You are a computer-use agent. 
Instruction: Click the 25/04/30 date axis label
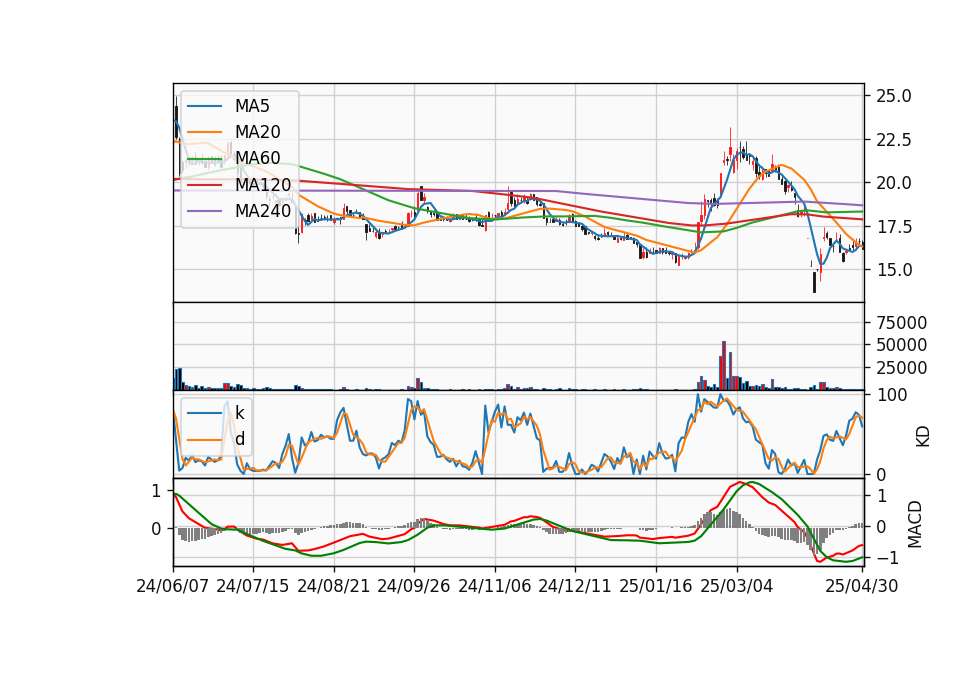point(862,586)
